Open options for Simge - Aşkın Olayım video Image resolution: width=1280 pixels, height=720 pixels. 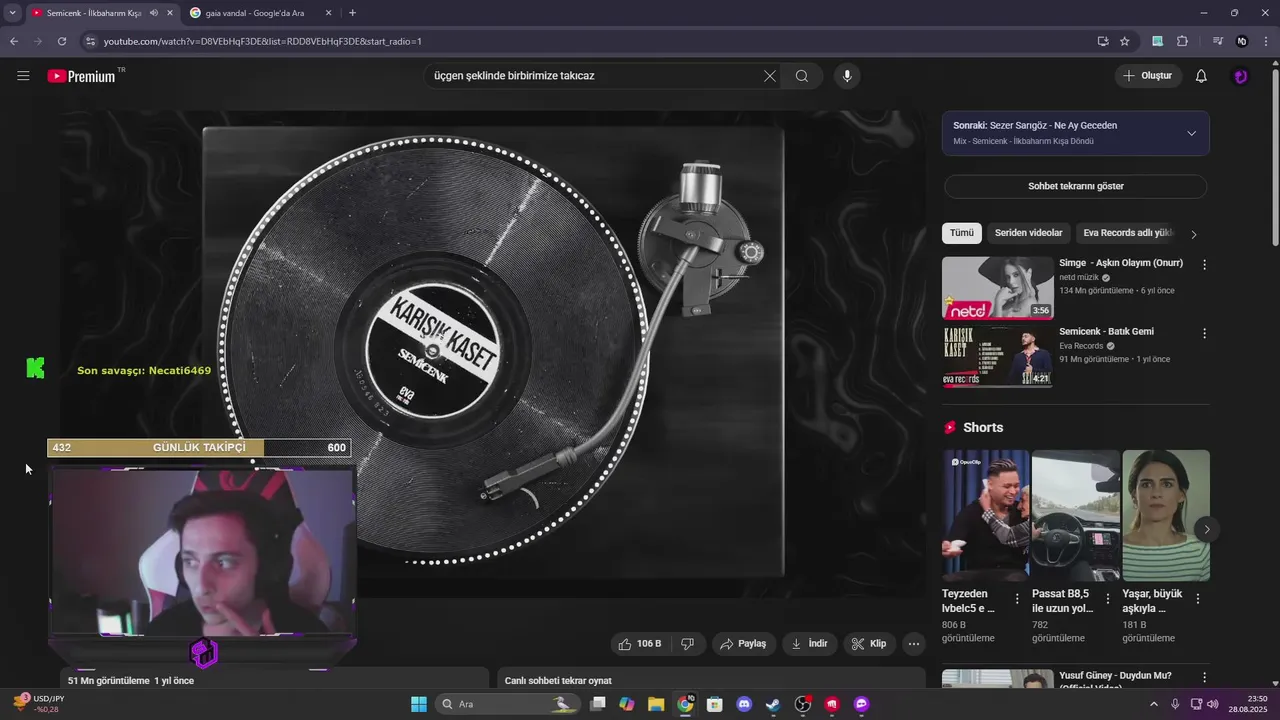(x=1204, y=265)
